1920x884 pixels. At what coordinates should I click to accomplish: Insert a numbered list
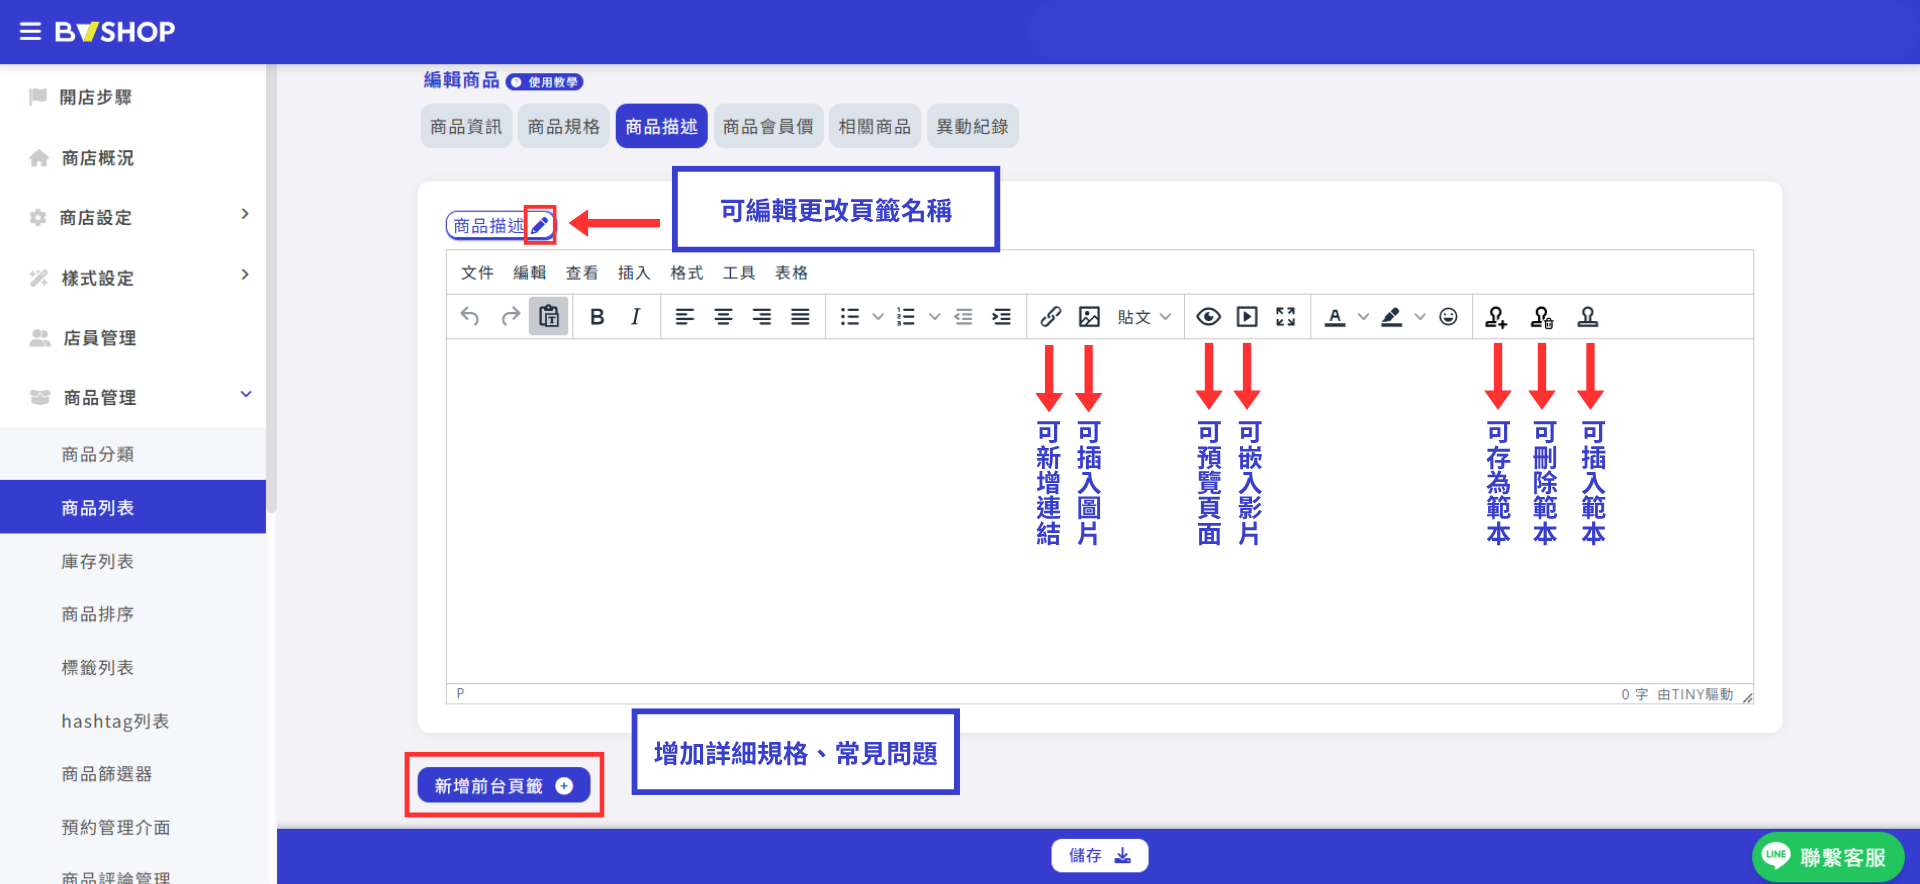(906, 317)
